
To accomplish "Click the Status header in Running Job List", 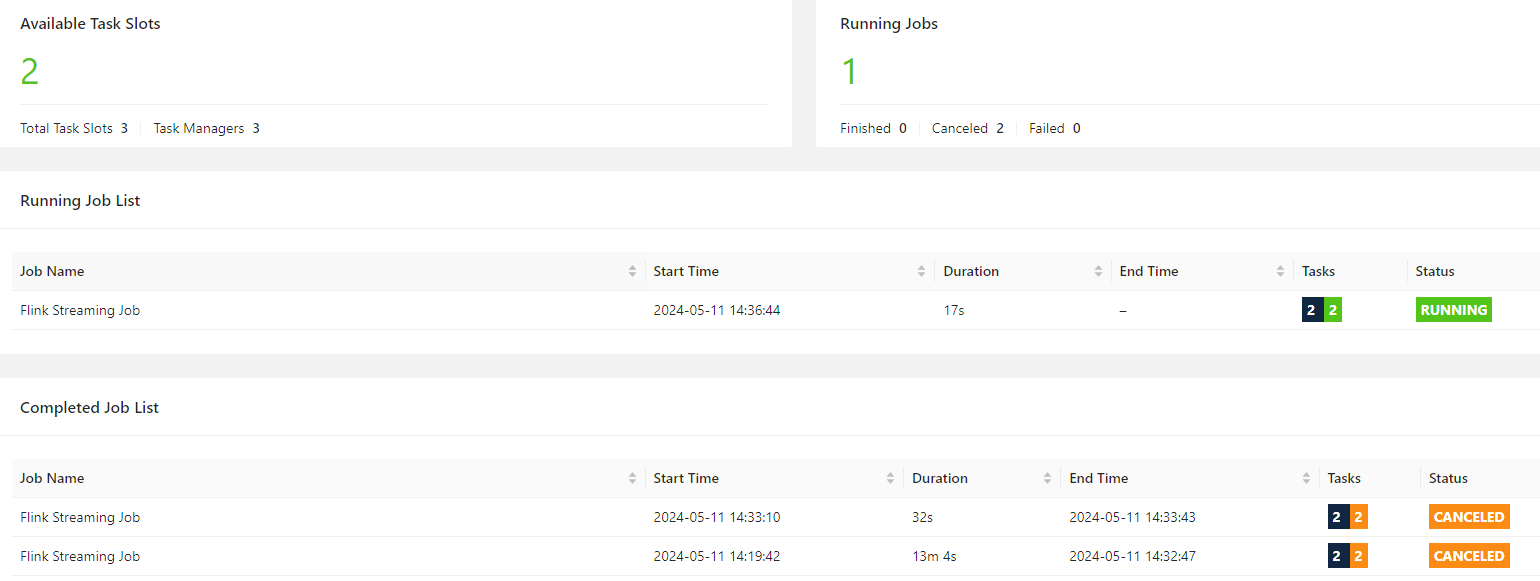I will pos(1435,271).
